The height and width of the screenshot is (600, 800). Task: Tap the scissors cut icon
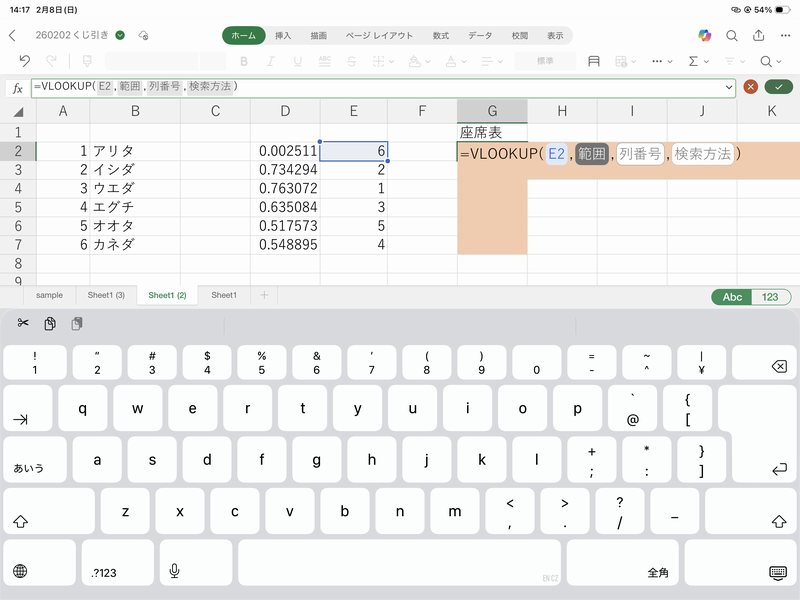click(x=23, y=323)
